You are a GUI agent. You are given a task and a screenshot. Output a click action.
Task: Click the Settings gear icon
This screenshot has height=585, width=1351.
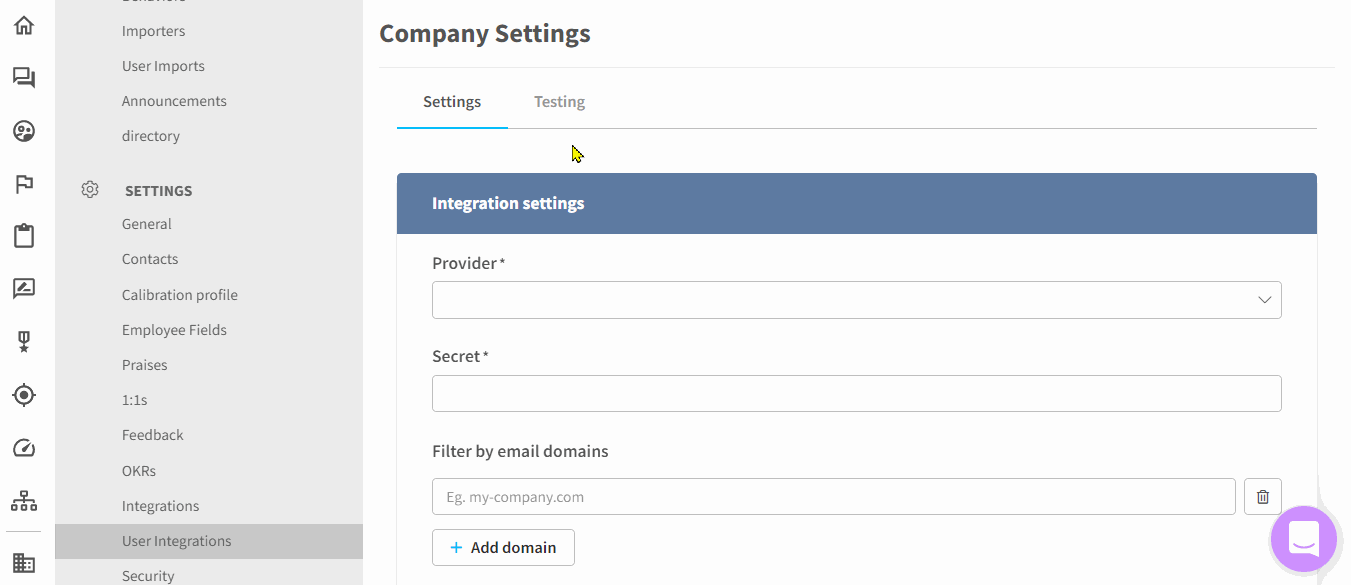89,189
